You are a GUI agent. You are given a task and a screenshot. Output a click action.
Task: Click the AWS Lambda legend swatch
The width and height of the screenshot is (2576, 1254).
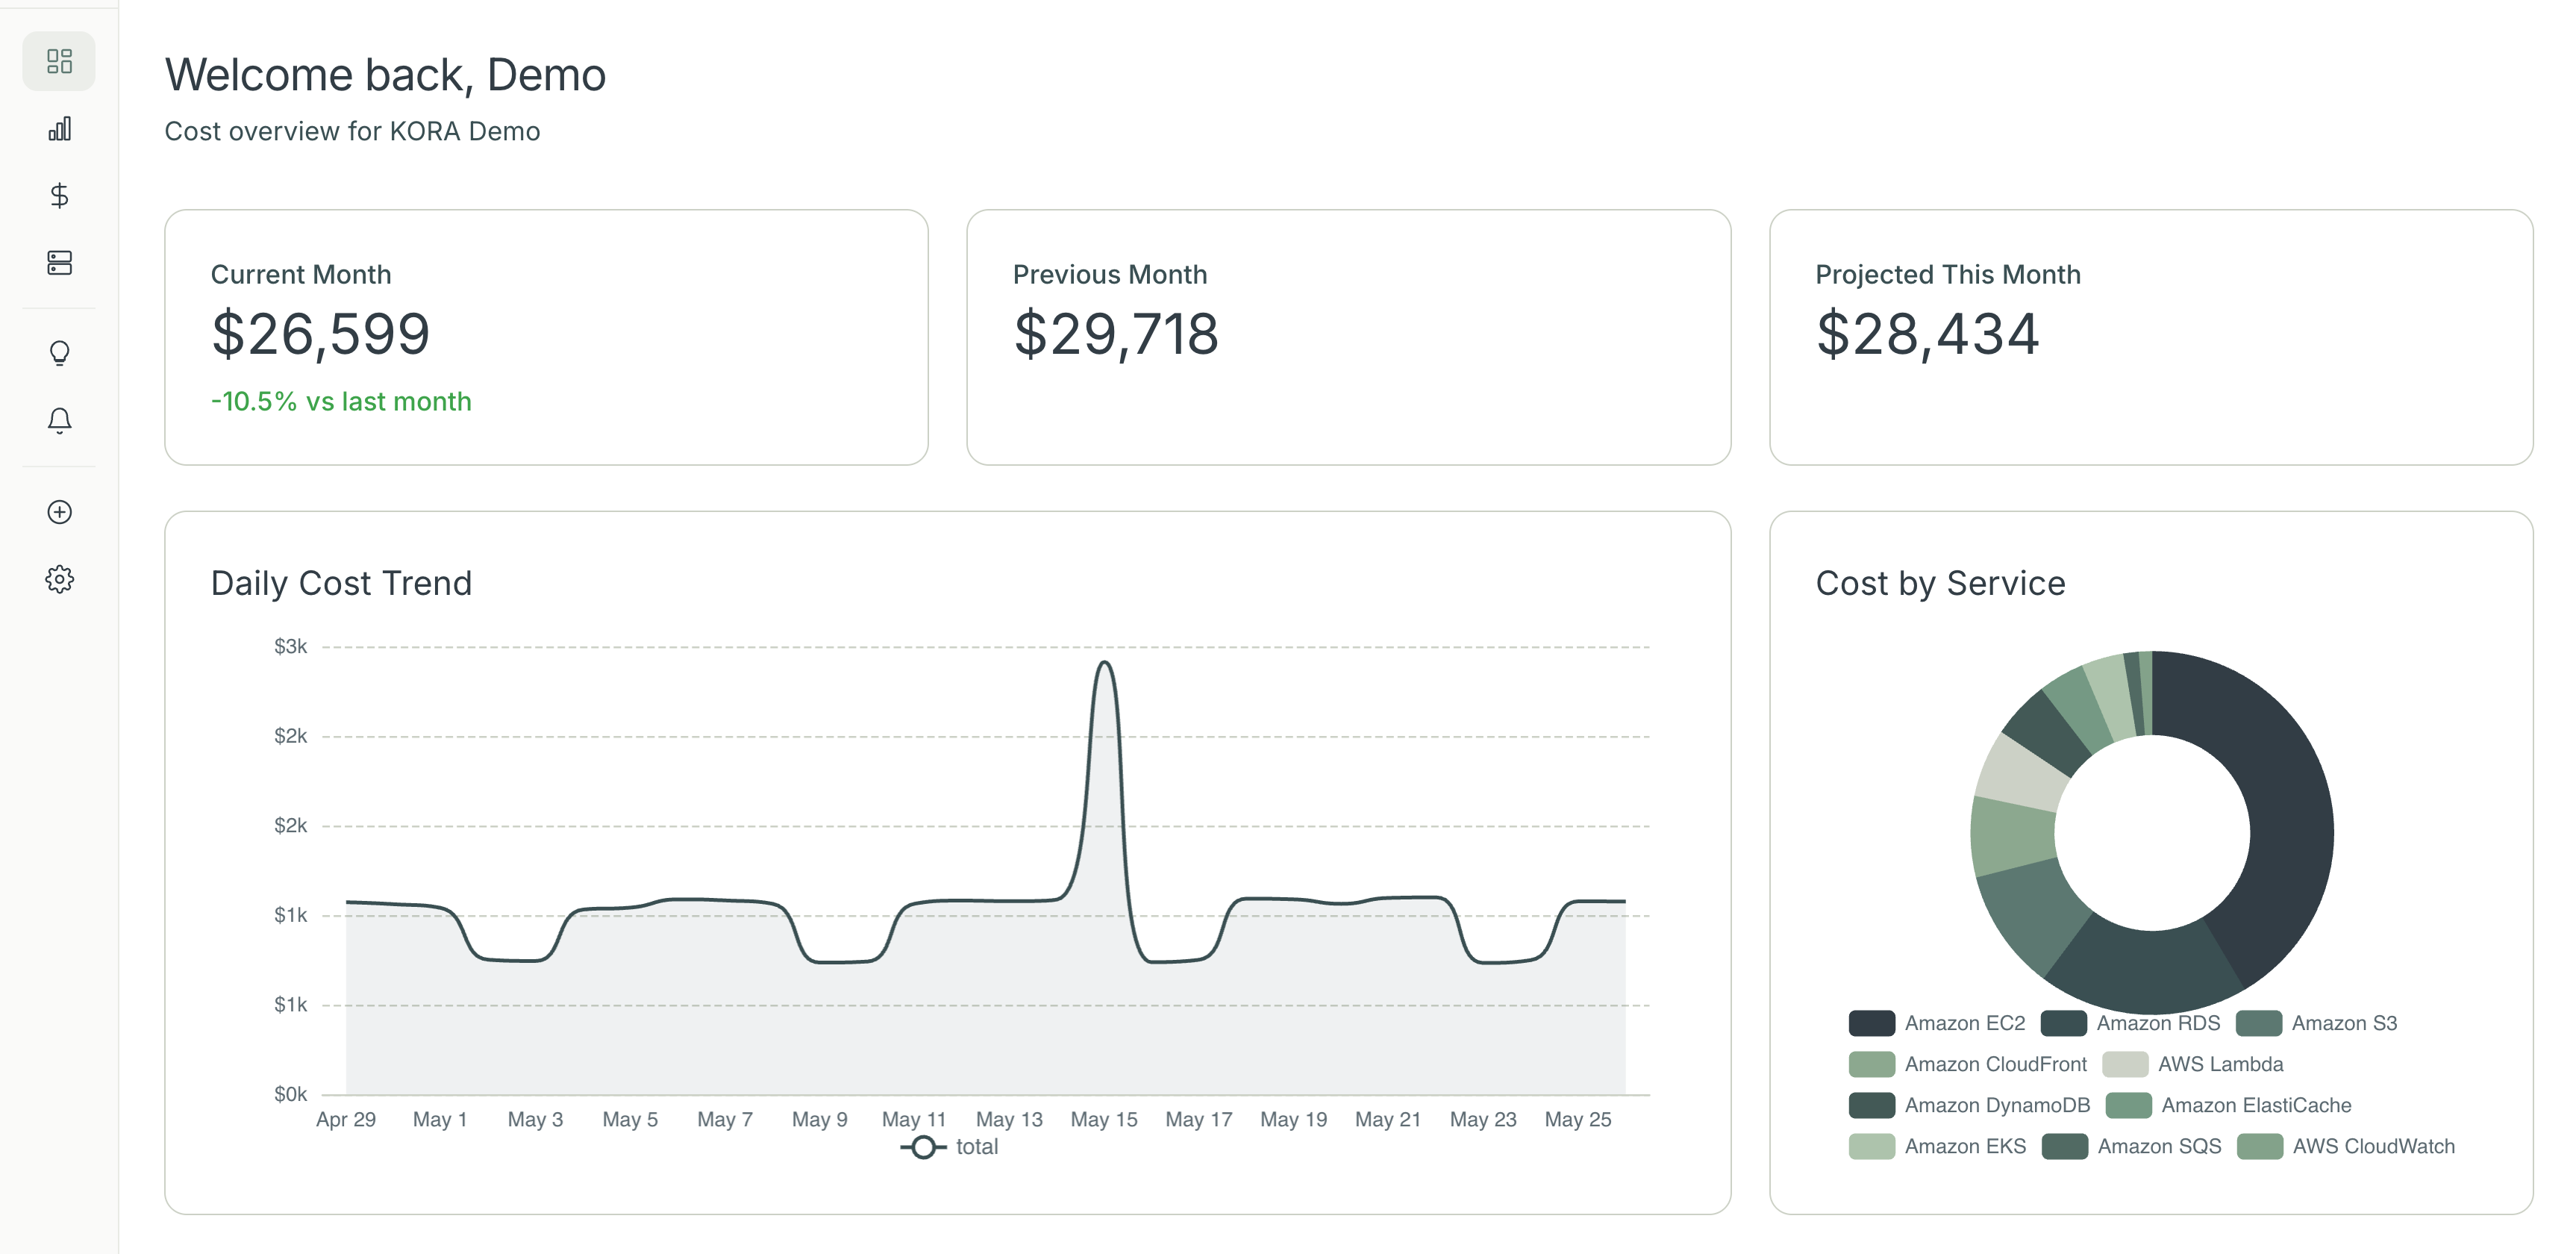[2124, 1064]
